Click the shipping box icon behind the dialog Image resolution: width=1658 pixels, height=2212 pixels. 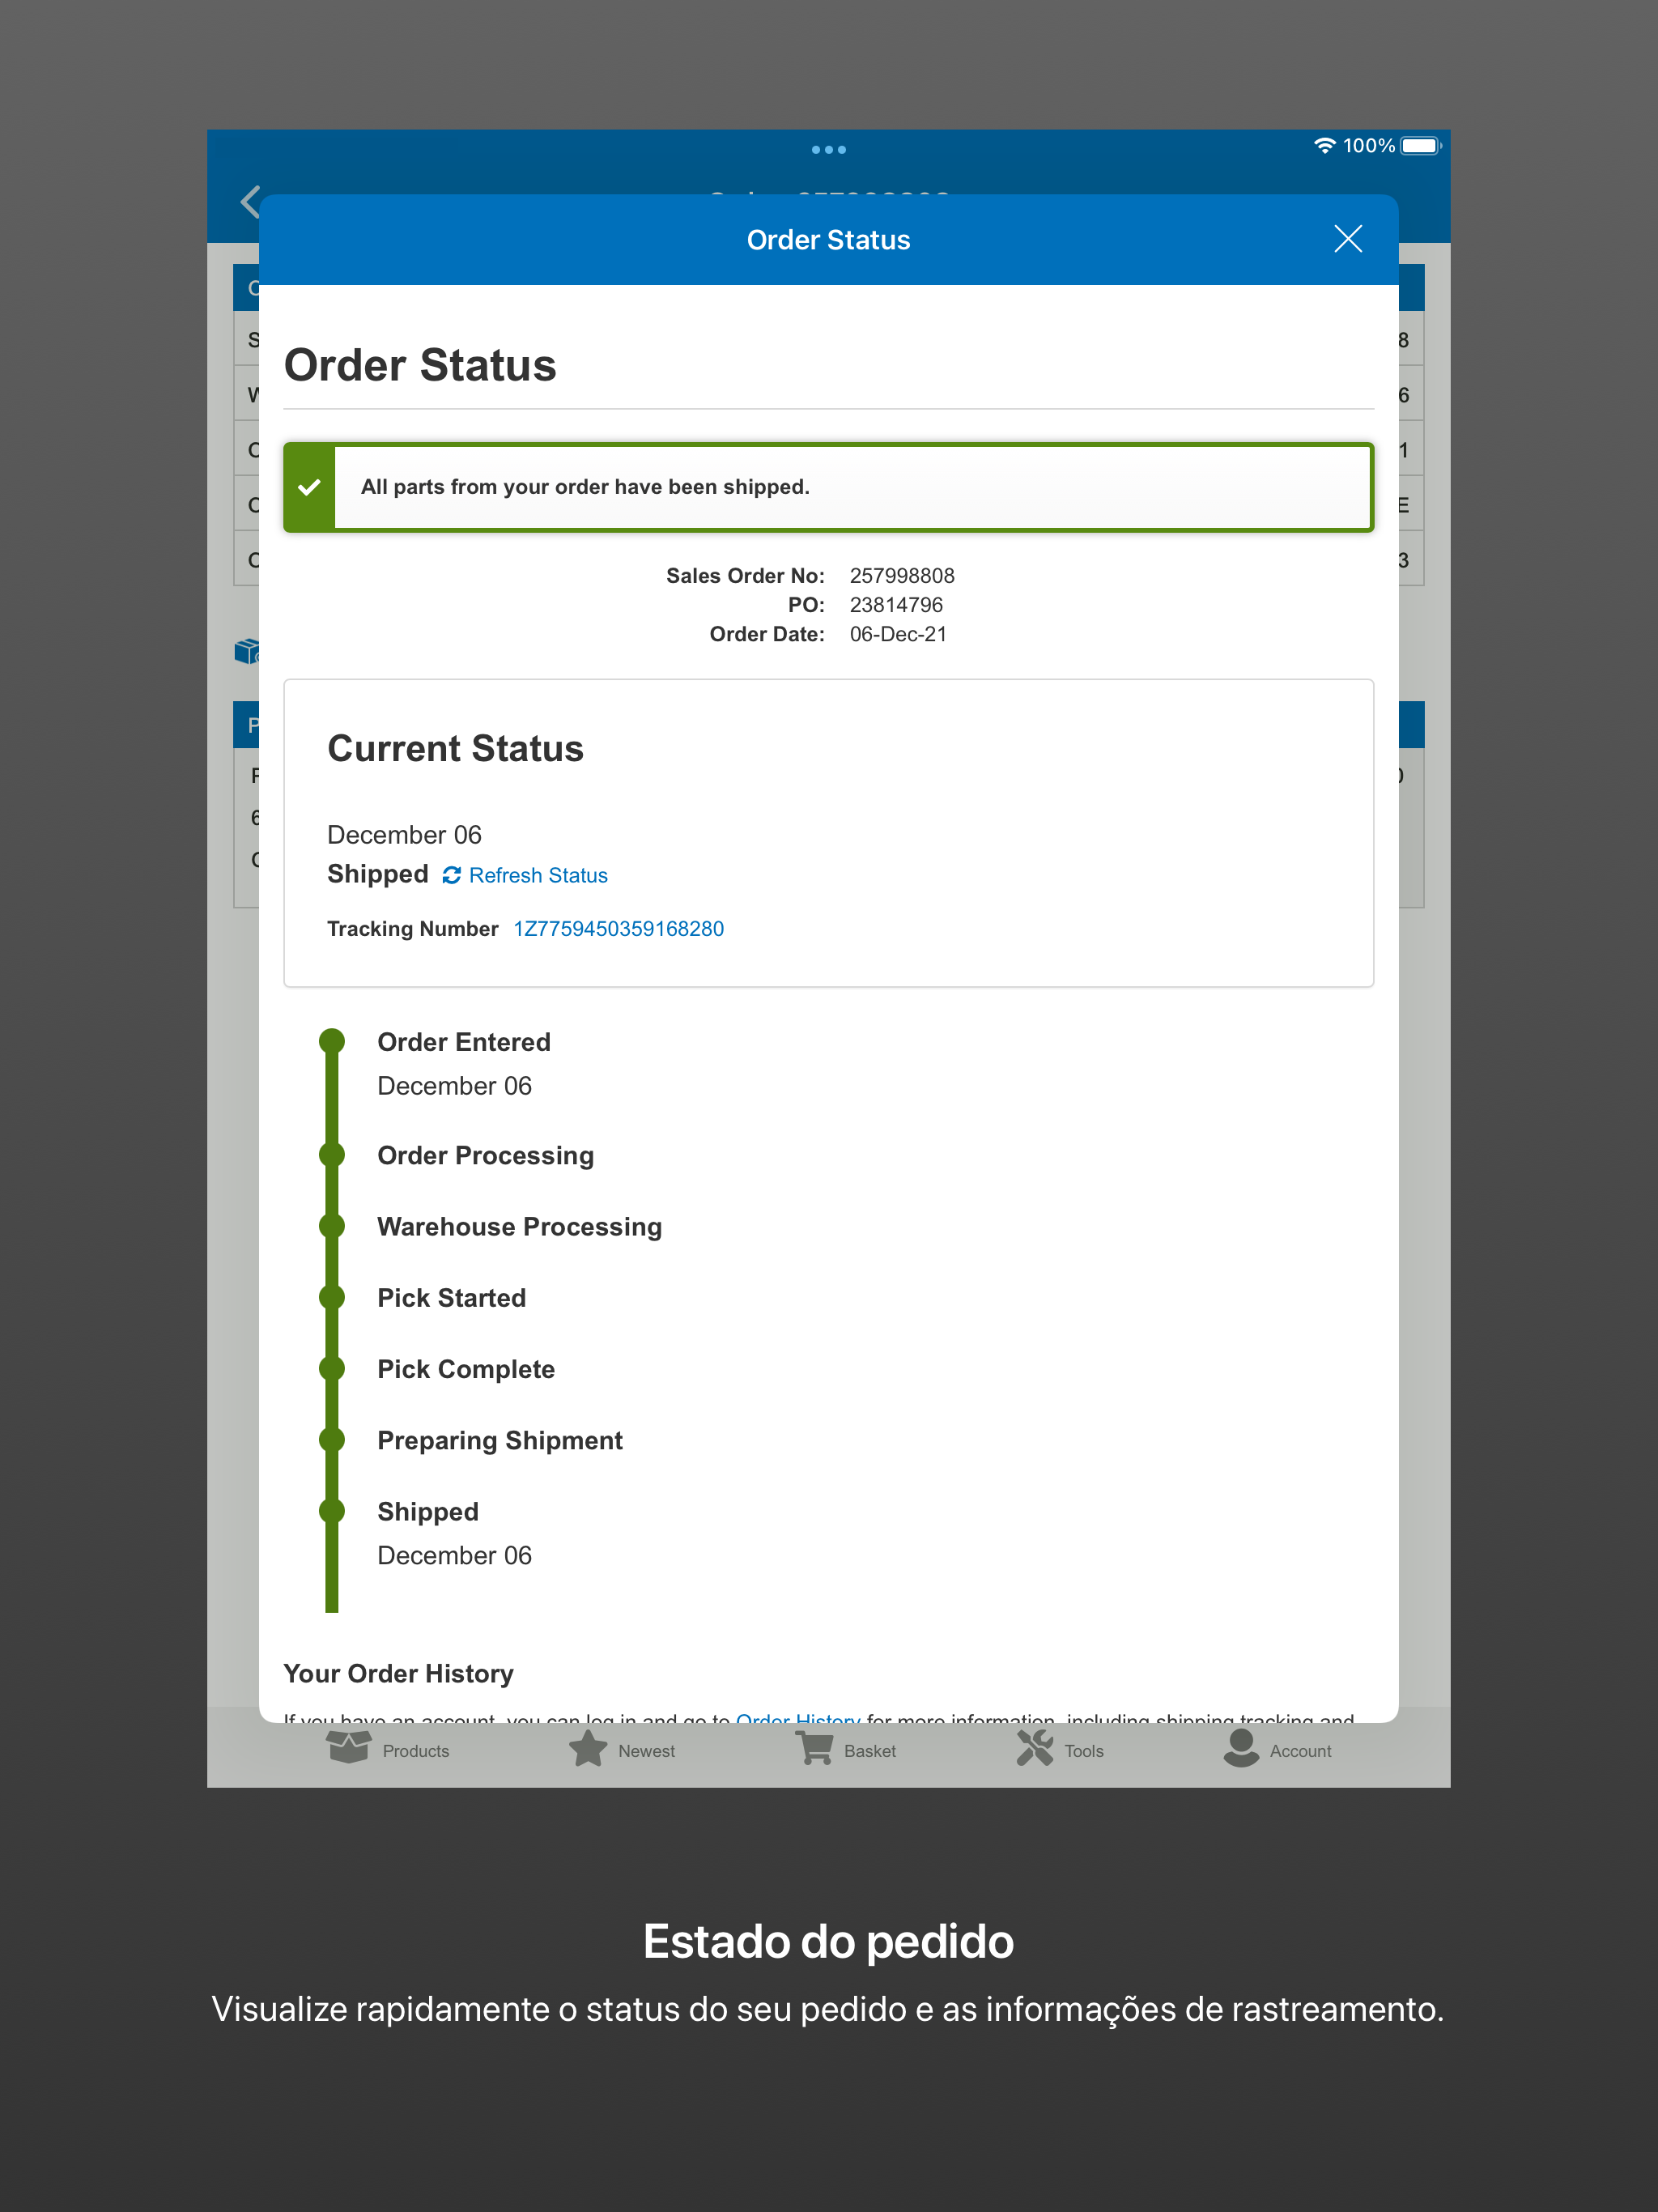point(246,652)
